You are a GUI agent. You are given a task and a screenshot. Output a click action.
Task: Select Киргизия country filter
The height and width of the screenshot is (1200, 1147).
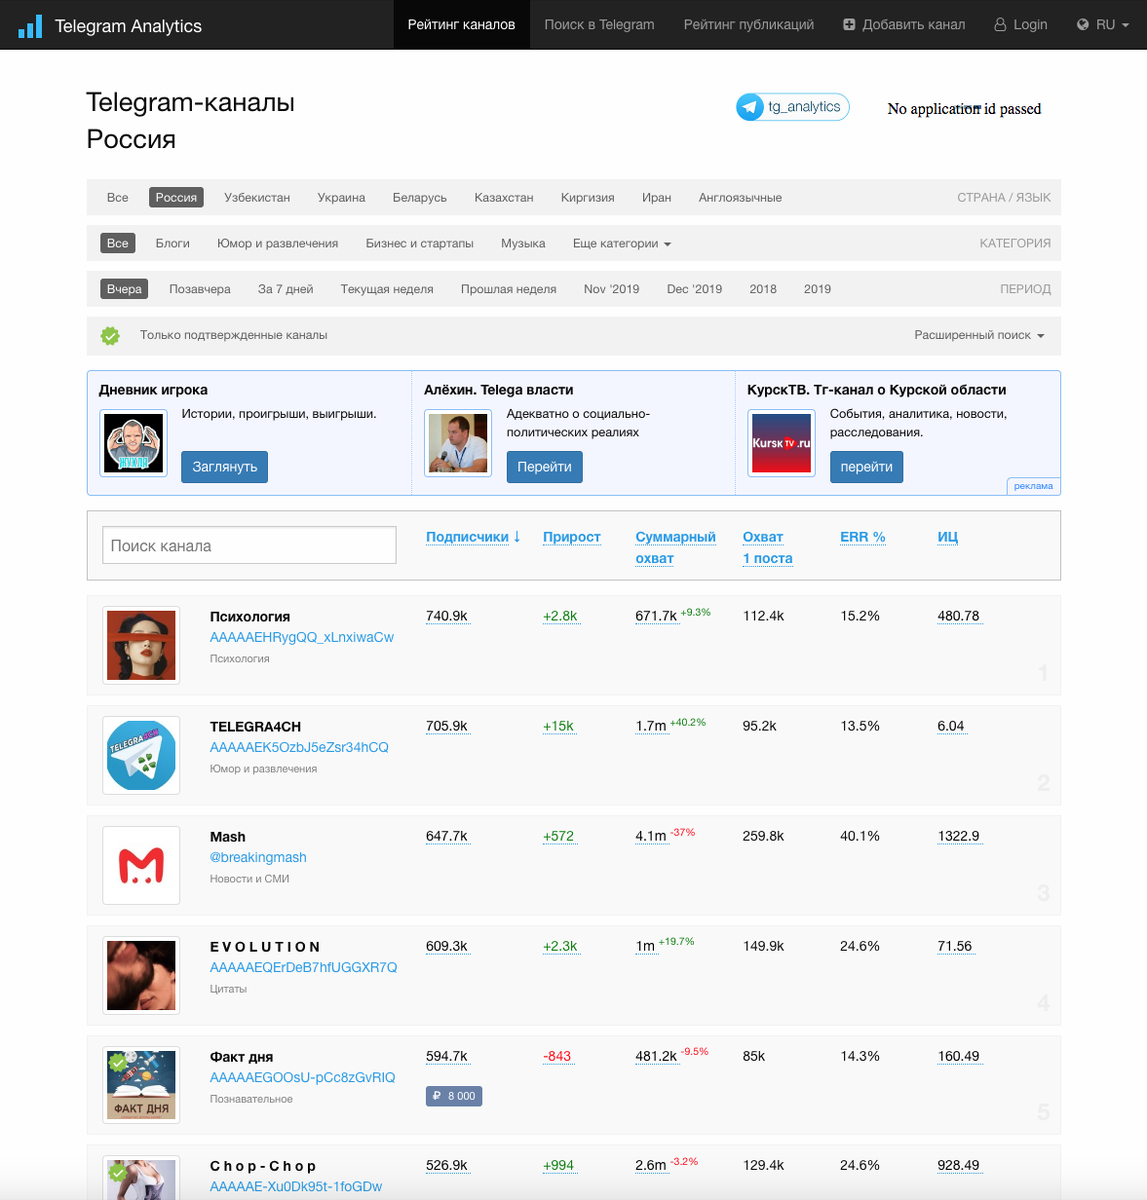(588, 197)
